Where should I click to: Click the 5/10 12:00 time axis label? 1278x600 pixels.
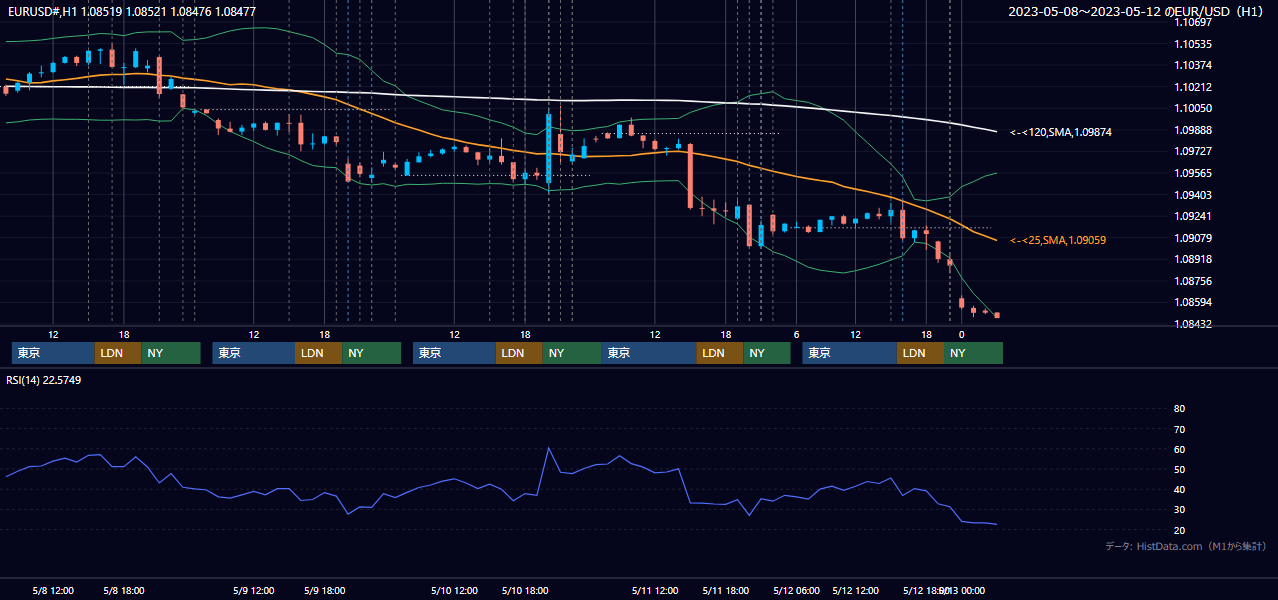455,591
